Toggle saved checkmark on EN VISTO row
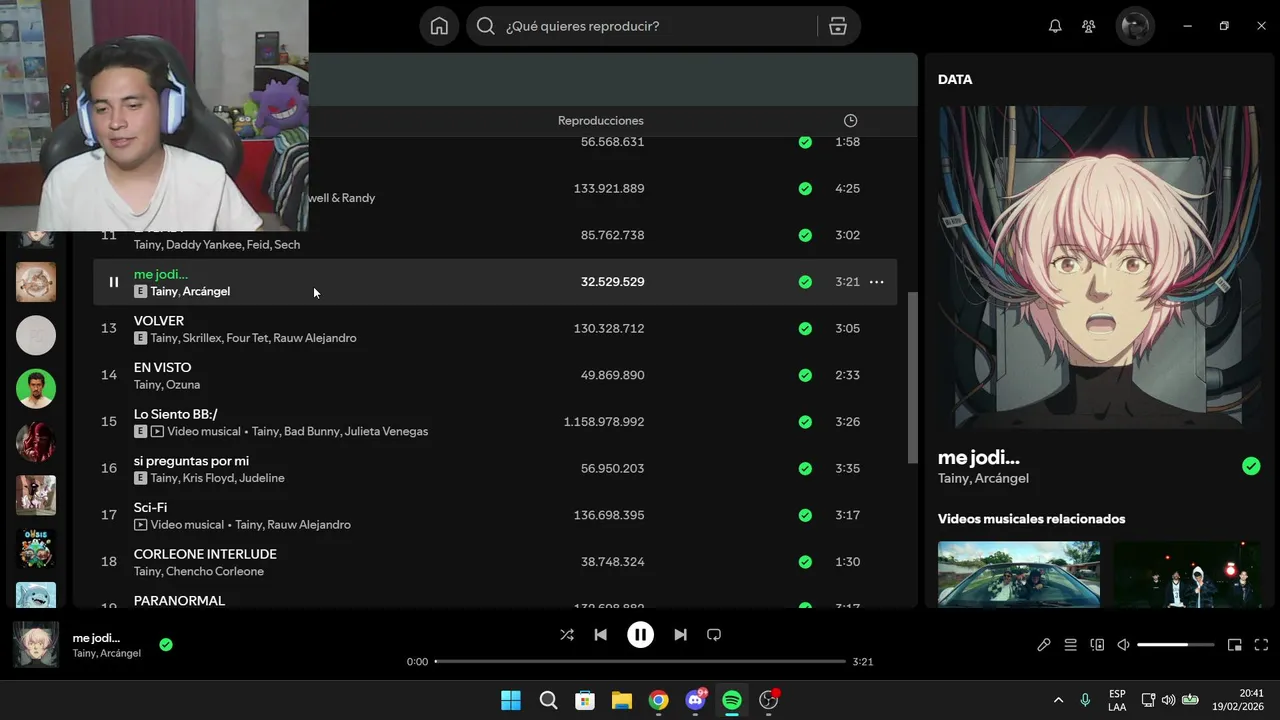Image resolution: width=1280 pixels, height=720 pixels. pos(805,375)
